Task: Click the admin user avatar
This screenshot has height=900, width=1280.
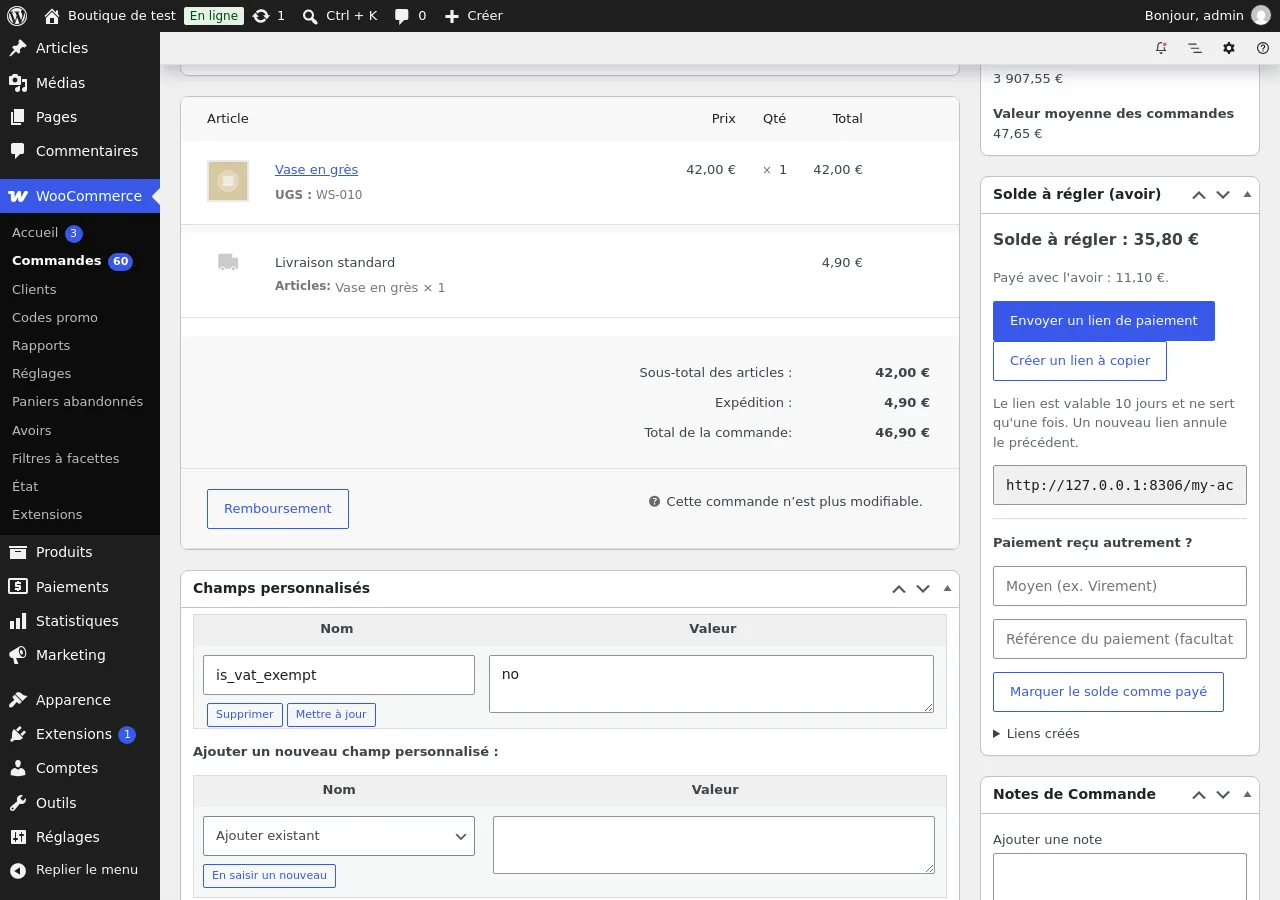Action: coord(1261,16)
